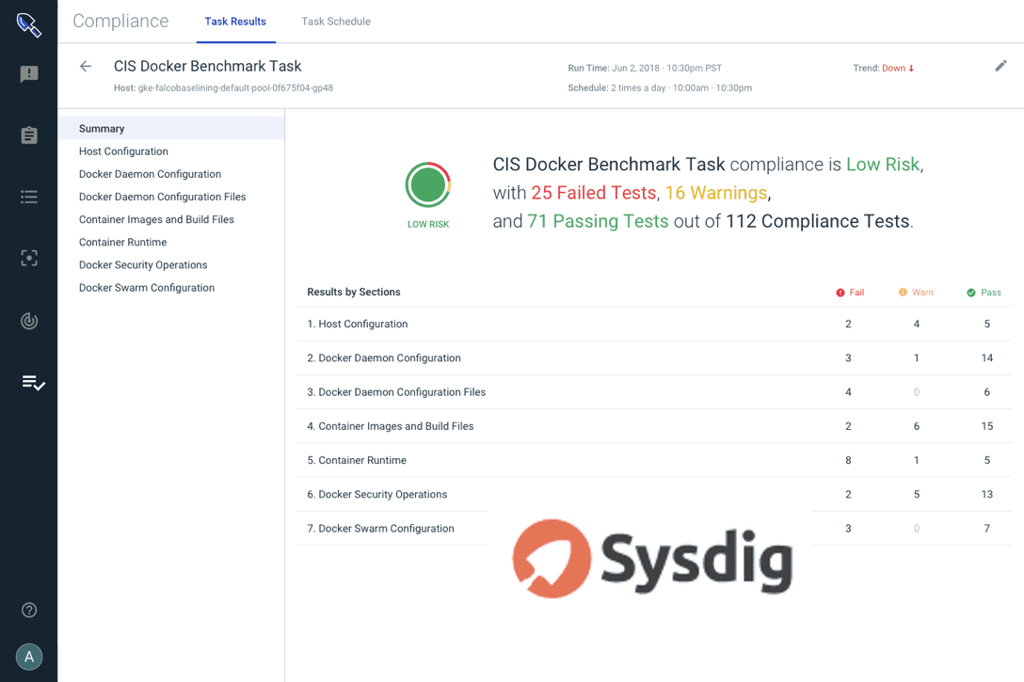The height and width of the screenshot is (682, 1024).
Task: Select Host Configuration in the section list
Action: coord(171,151)
